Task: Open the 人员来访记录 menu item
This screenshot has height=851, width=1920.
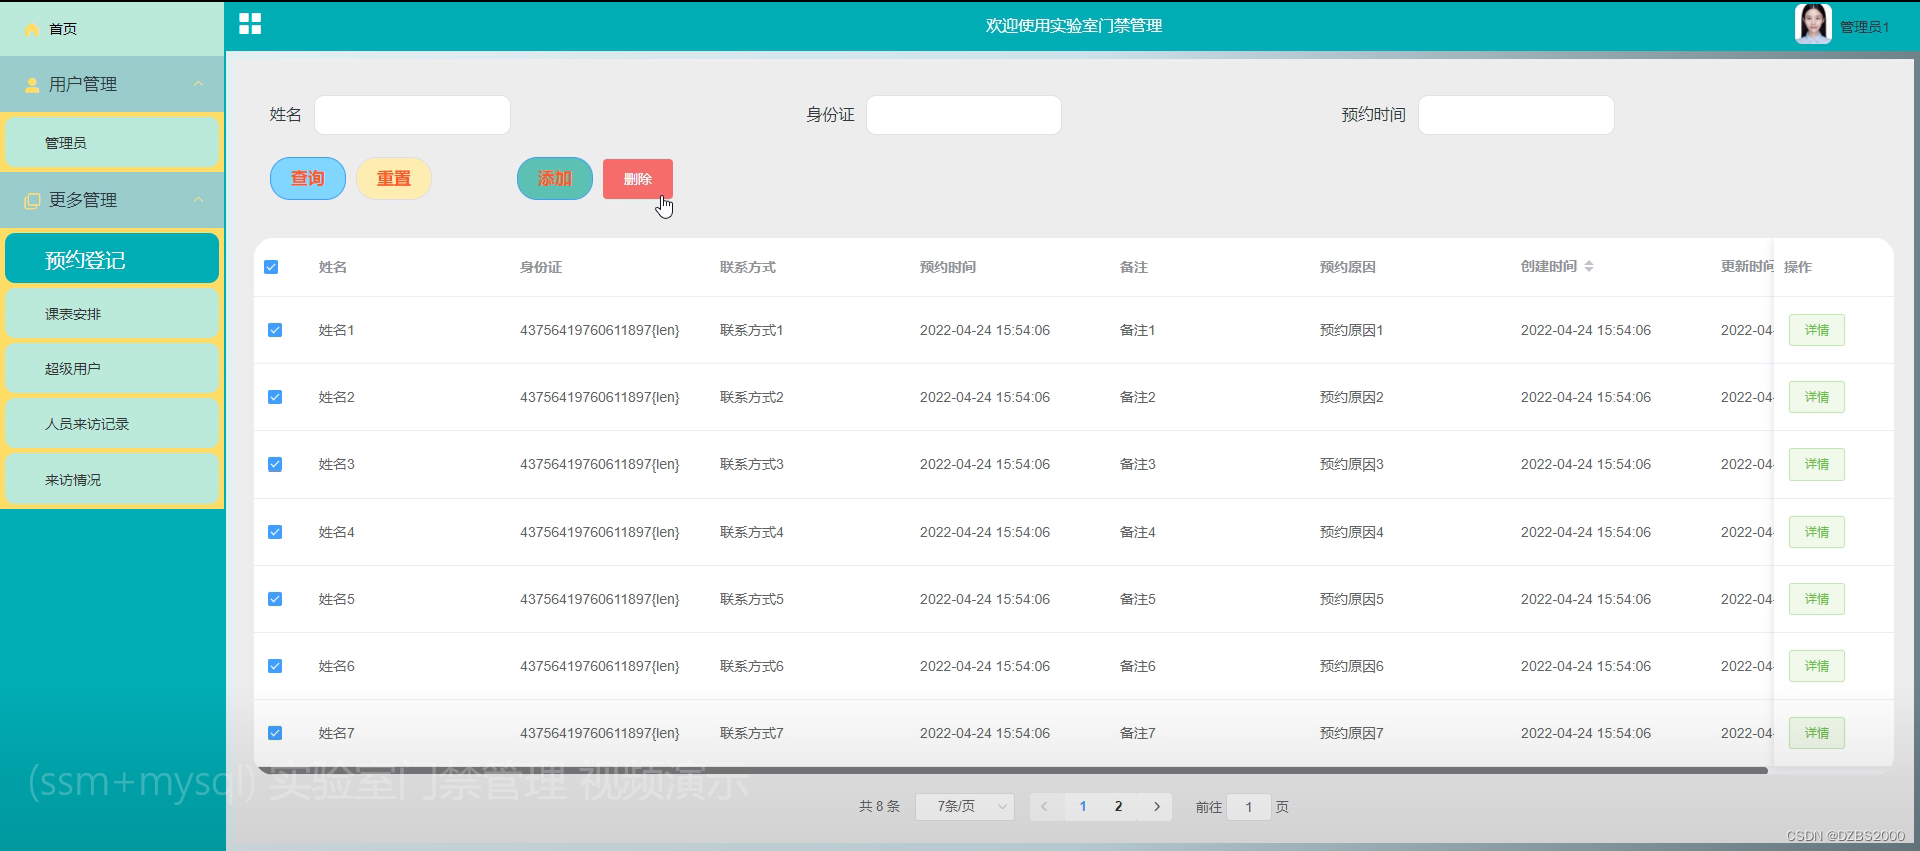Action: (112, 424)
